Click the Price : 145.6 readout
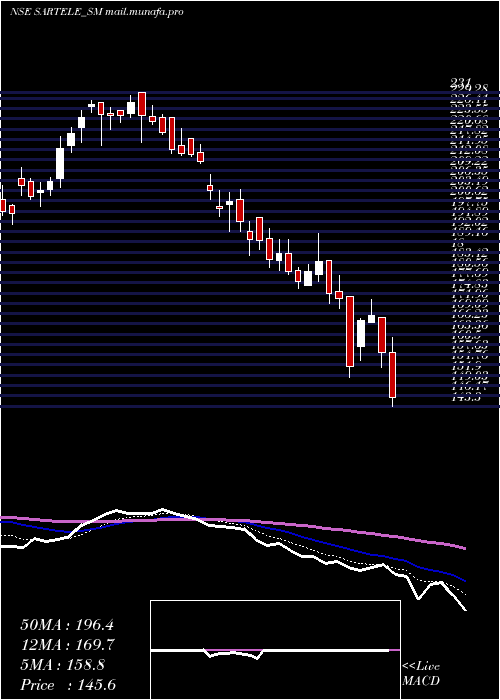This screenshot has width=500, height=700. pos(68,685)
